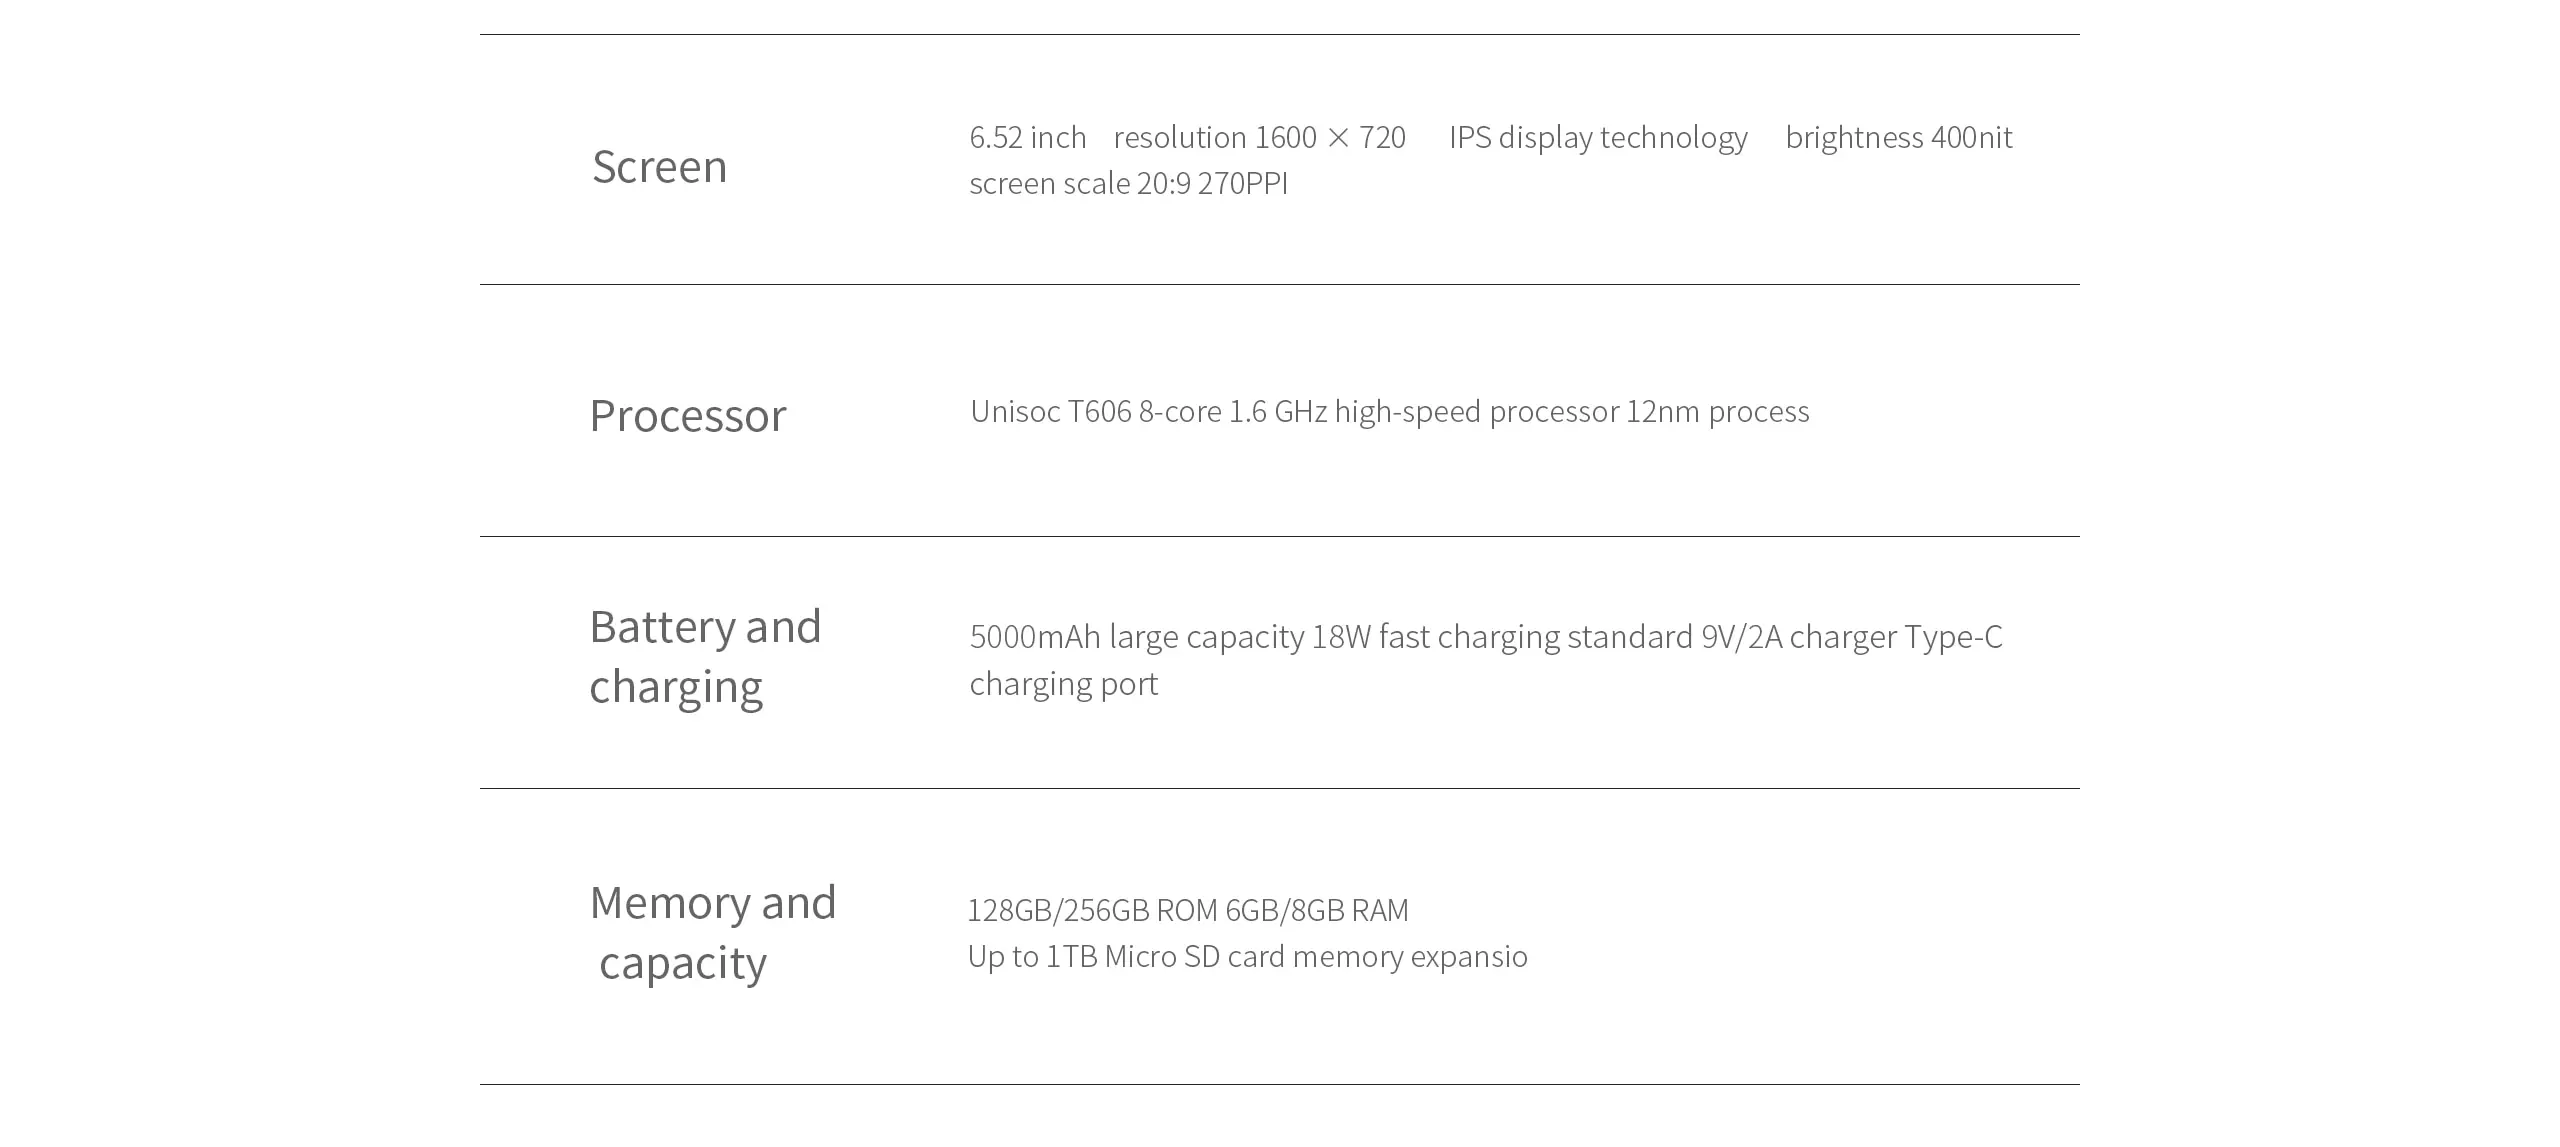Click the 6GB/8GB RAM text
2560x1147 pixels.
tap(1317, 910)
